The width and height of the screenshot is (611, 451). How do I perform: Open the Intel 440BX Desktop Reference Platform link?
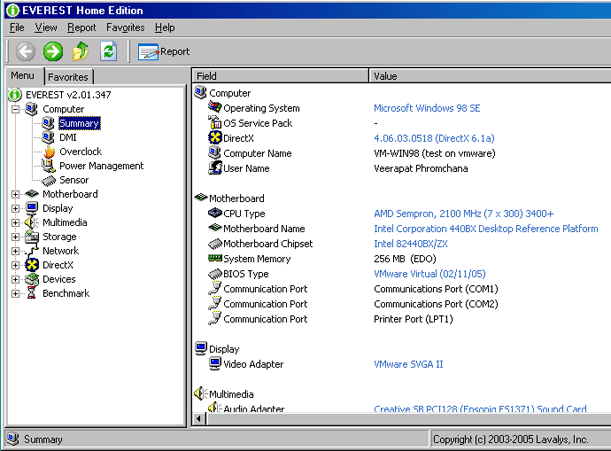coord(486,229)
